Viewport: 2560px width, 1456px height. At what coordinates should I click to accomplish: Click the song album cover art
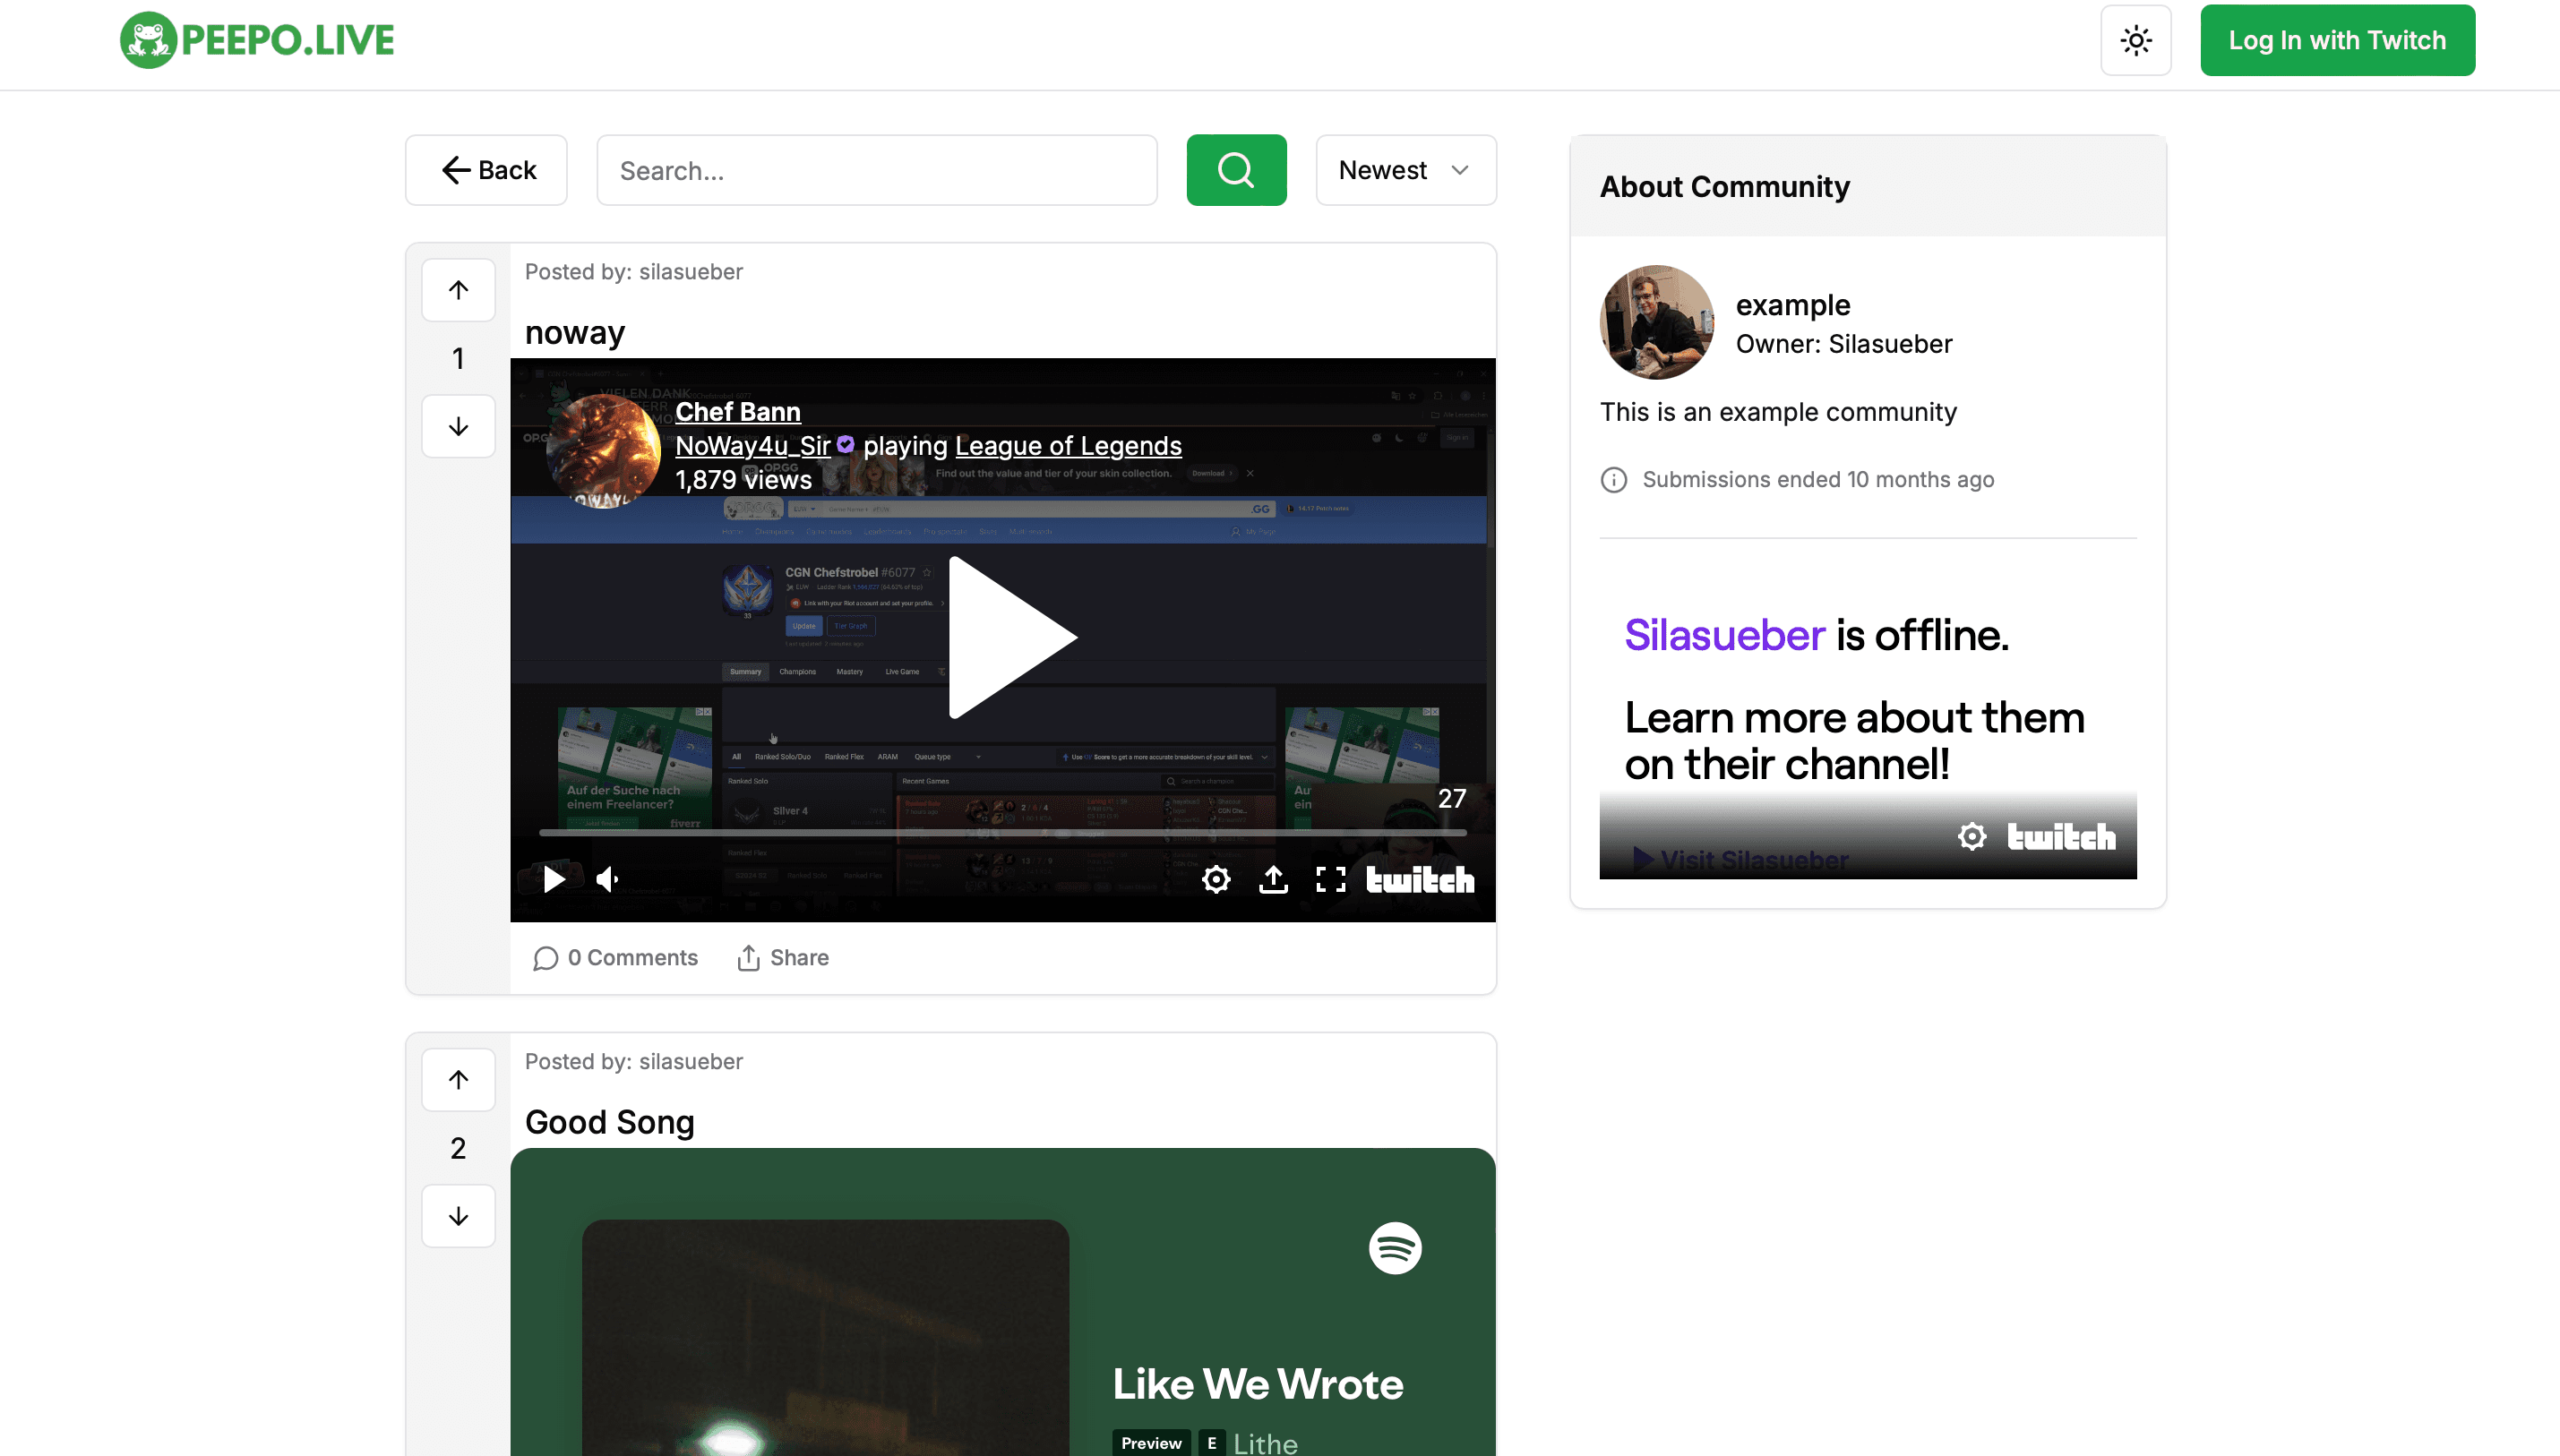click(825, 1337)
